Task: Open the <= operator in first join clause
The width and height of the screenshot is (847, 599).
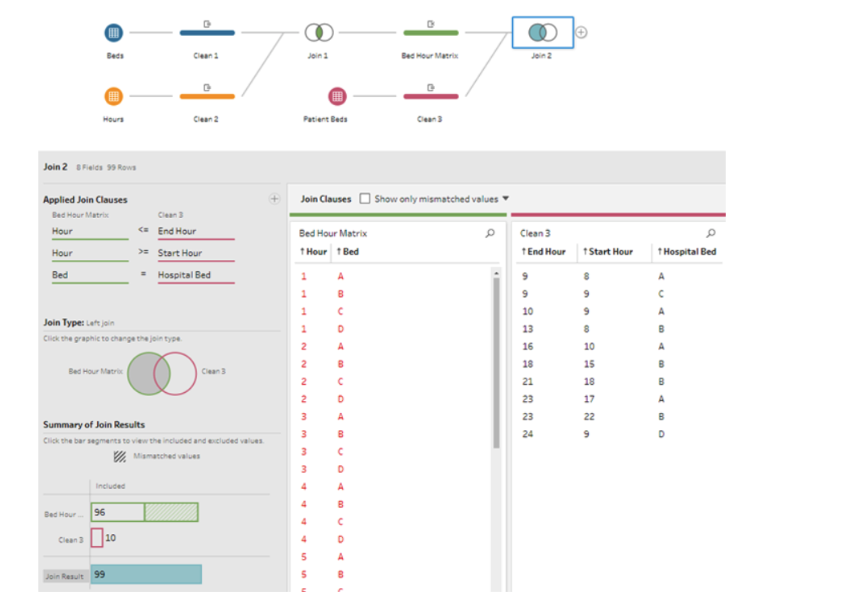Action: (143, 231)
